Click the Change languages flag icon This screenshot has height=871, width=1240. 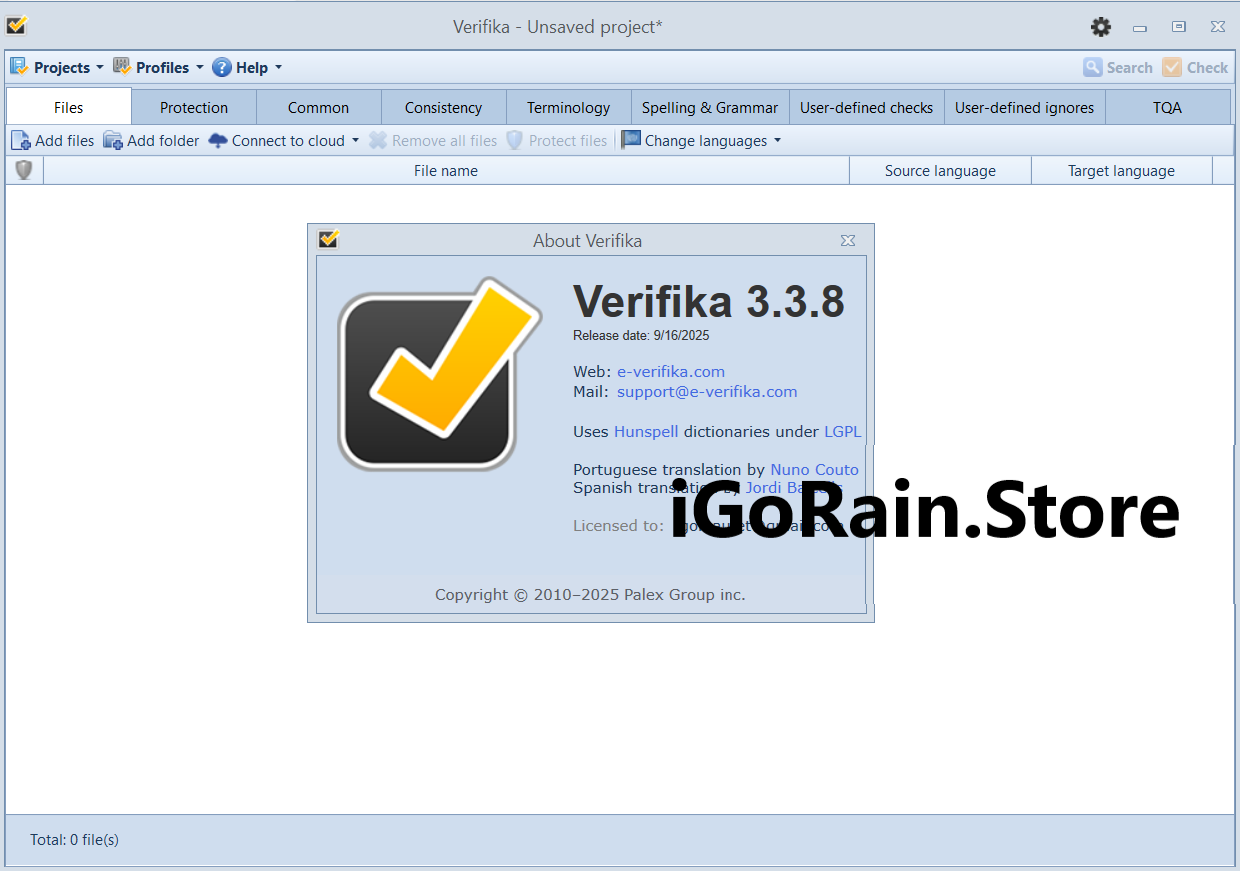(x=630, y=141)
